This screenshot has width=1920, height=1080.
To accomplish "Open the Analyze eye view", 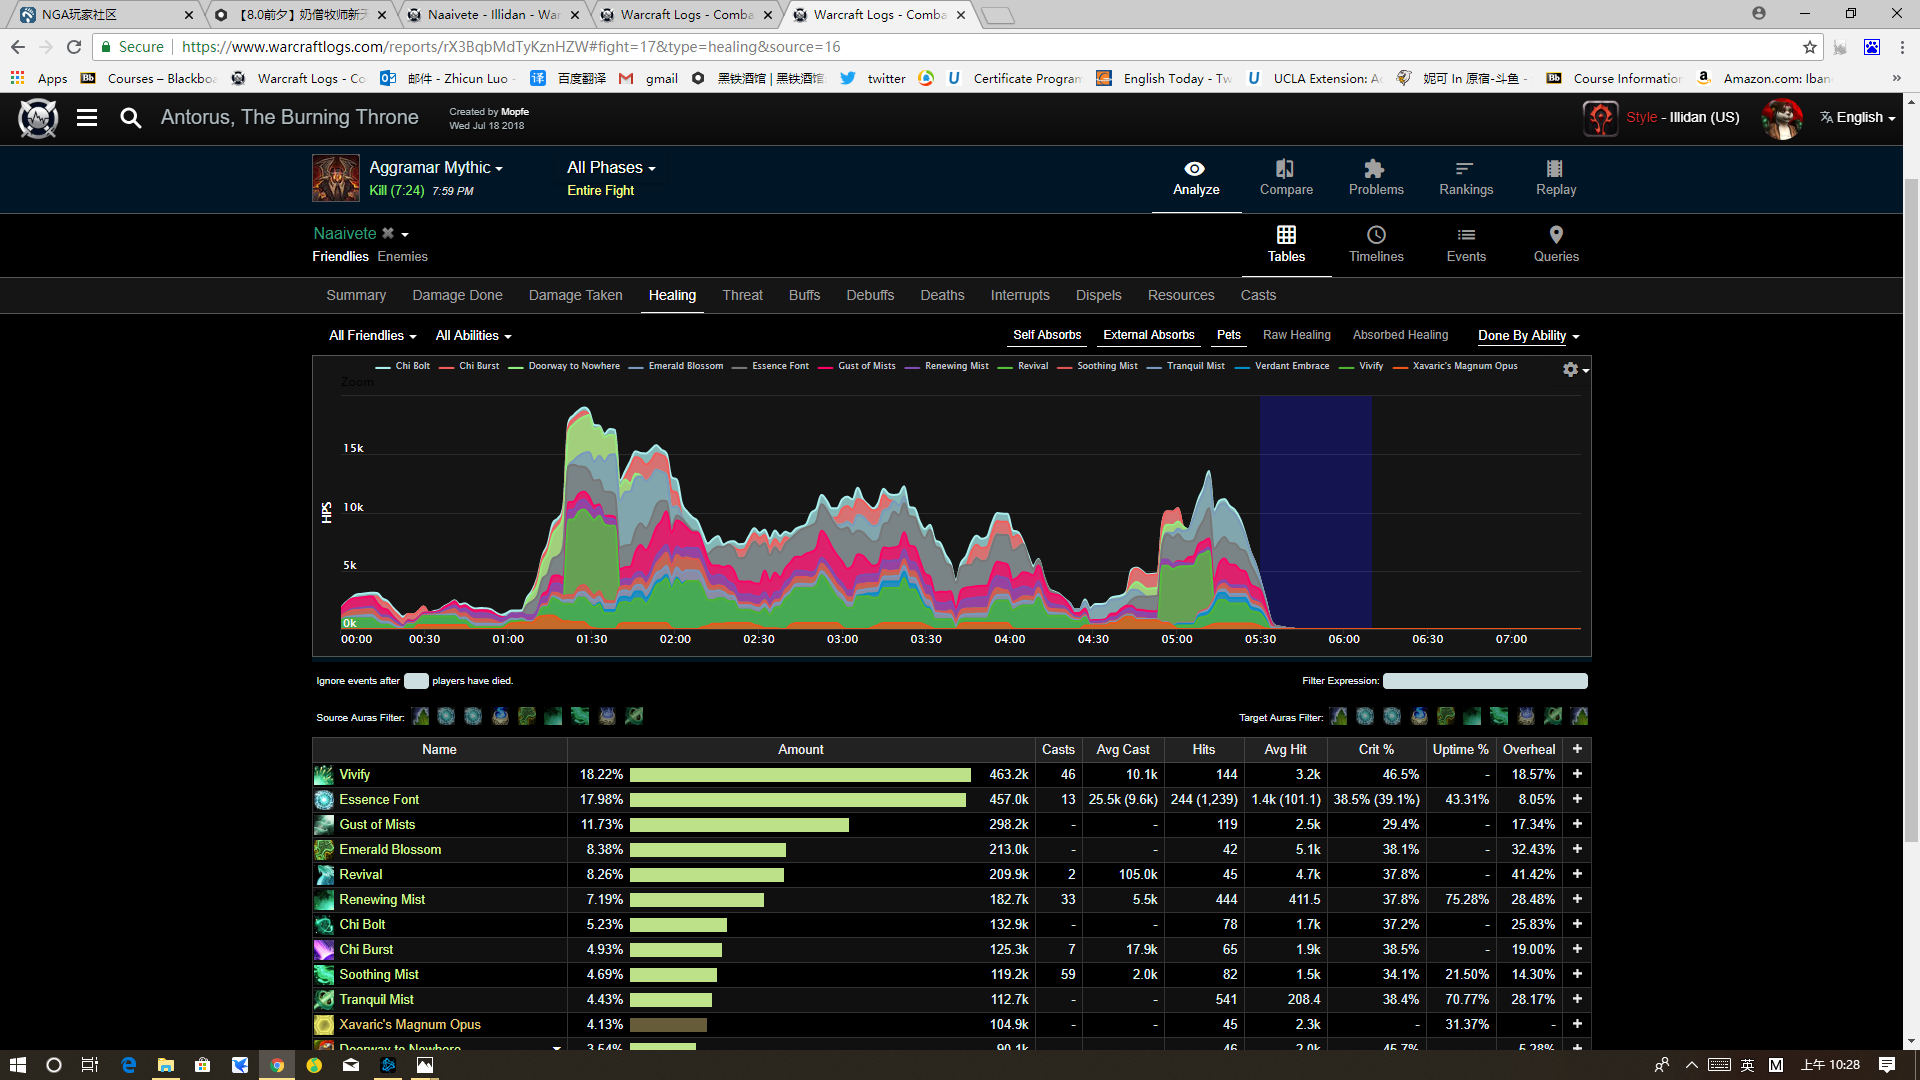I will [x=1196, y=179].
